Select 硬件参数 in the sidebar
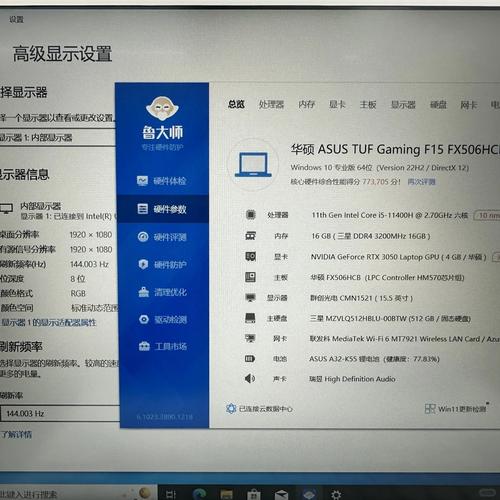The height and width of the screenshot is (500, 500). tap(163, 209)
